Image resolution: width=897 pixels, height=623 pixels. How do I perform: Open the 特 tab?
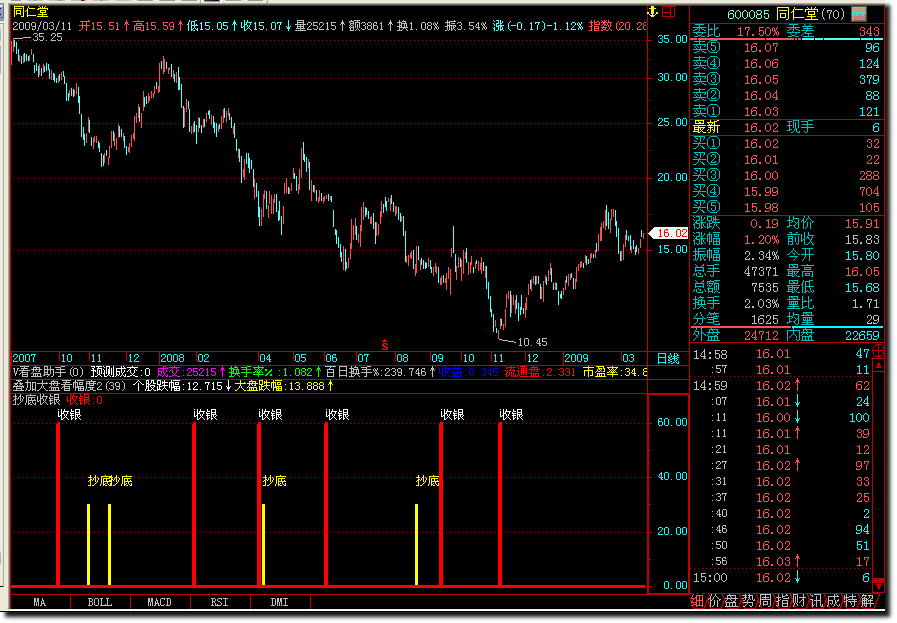[851, 601]
